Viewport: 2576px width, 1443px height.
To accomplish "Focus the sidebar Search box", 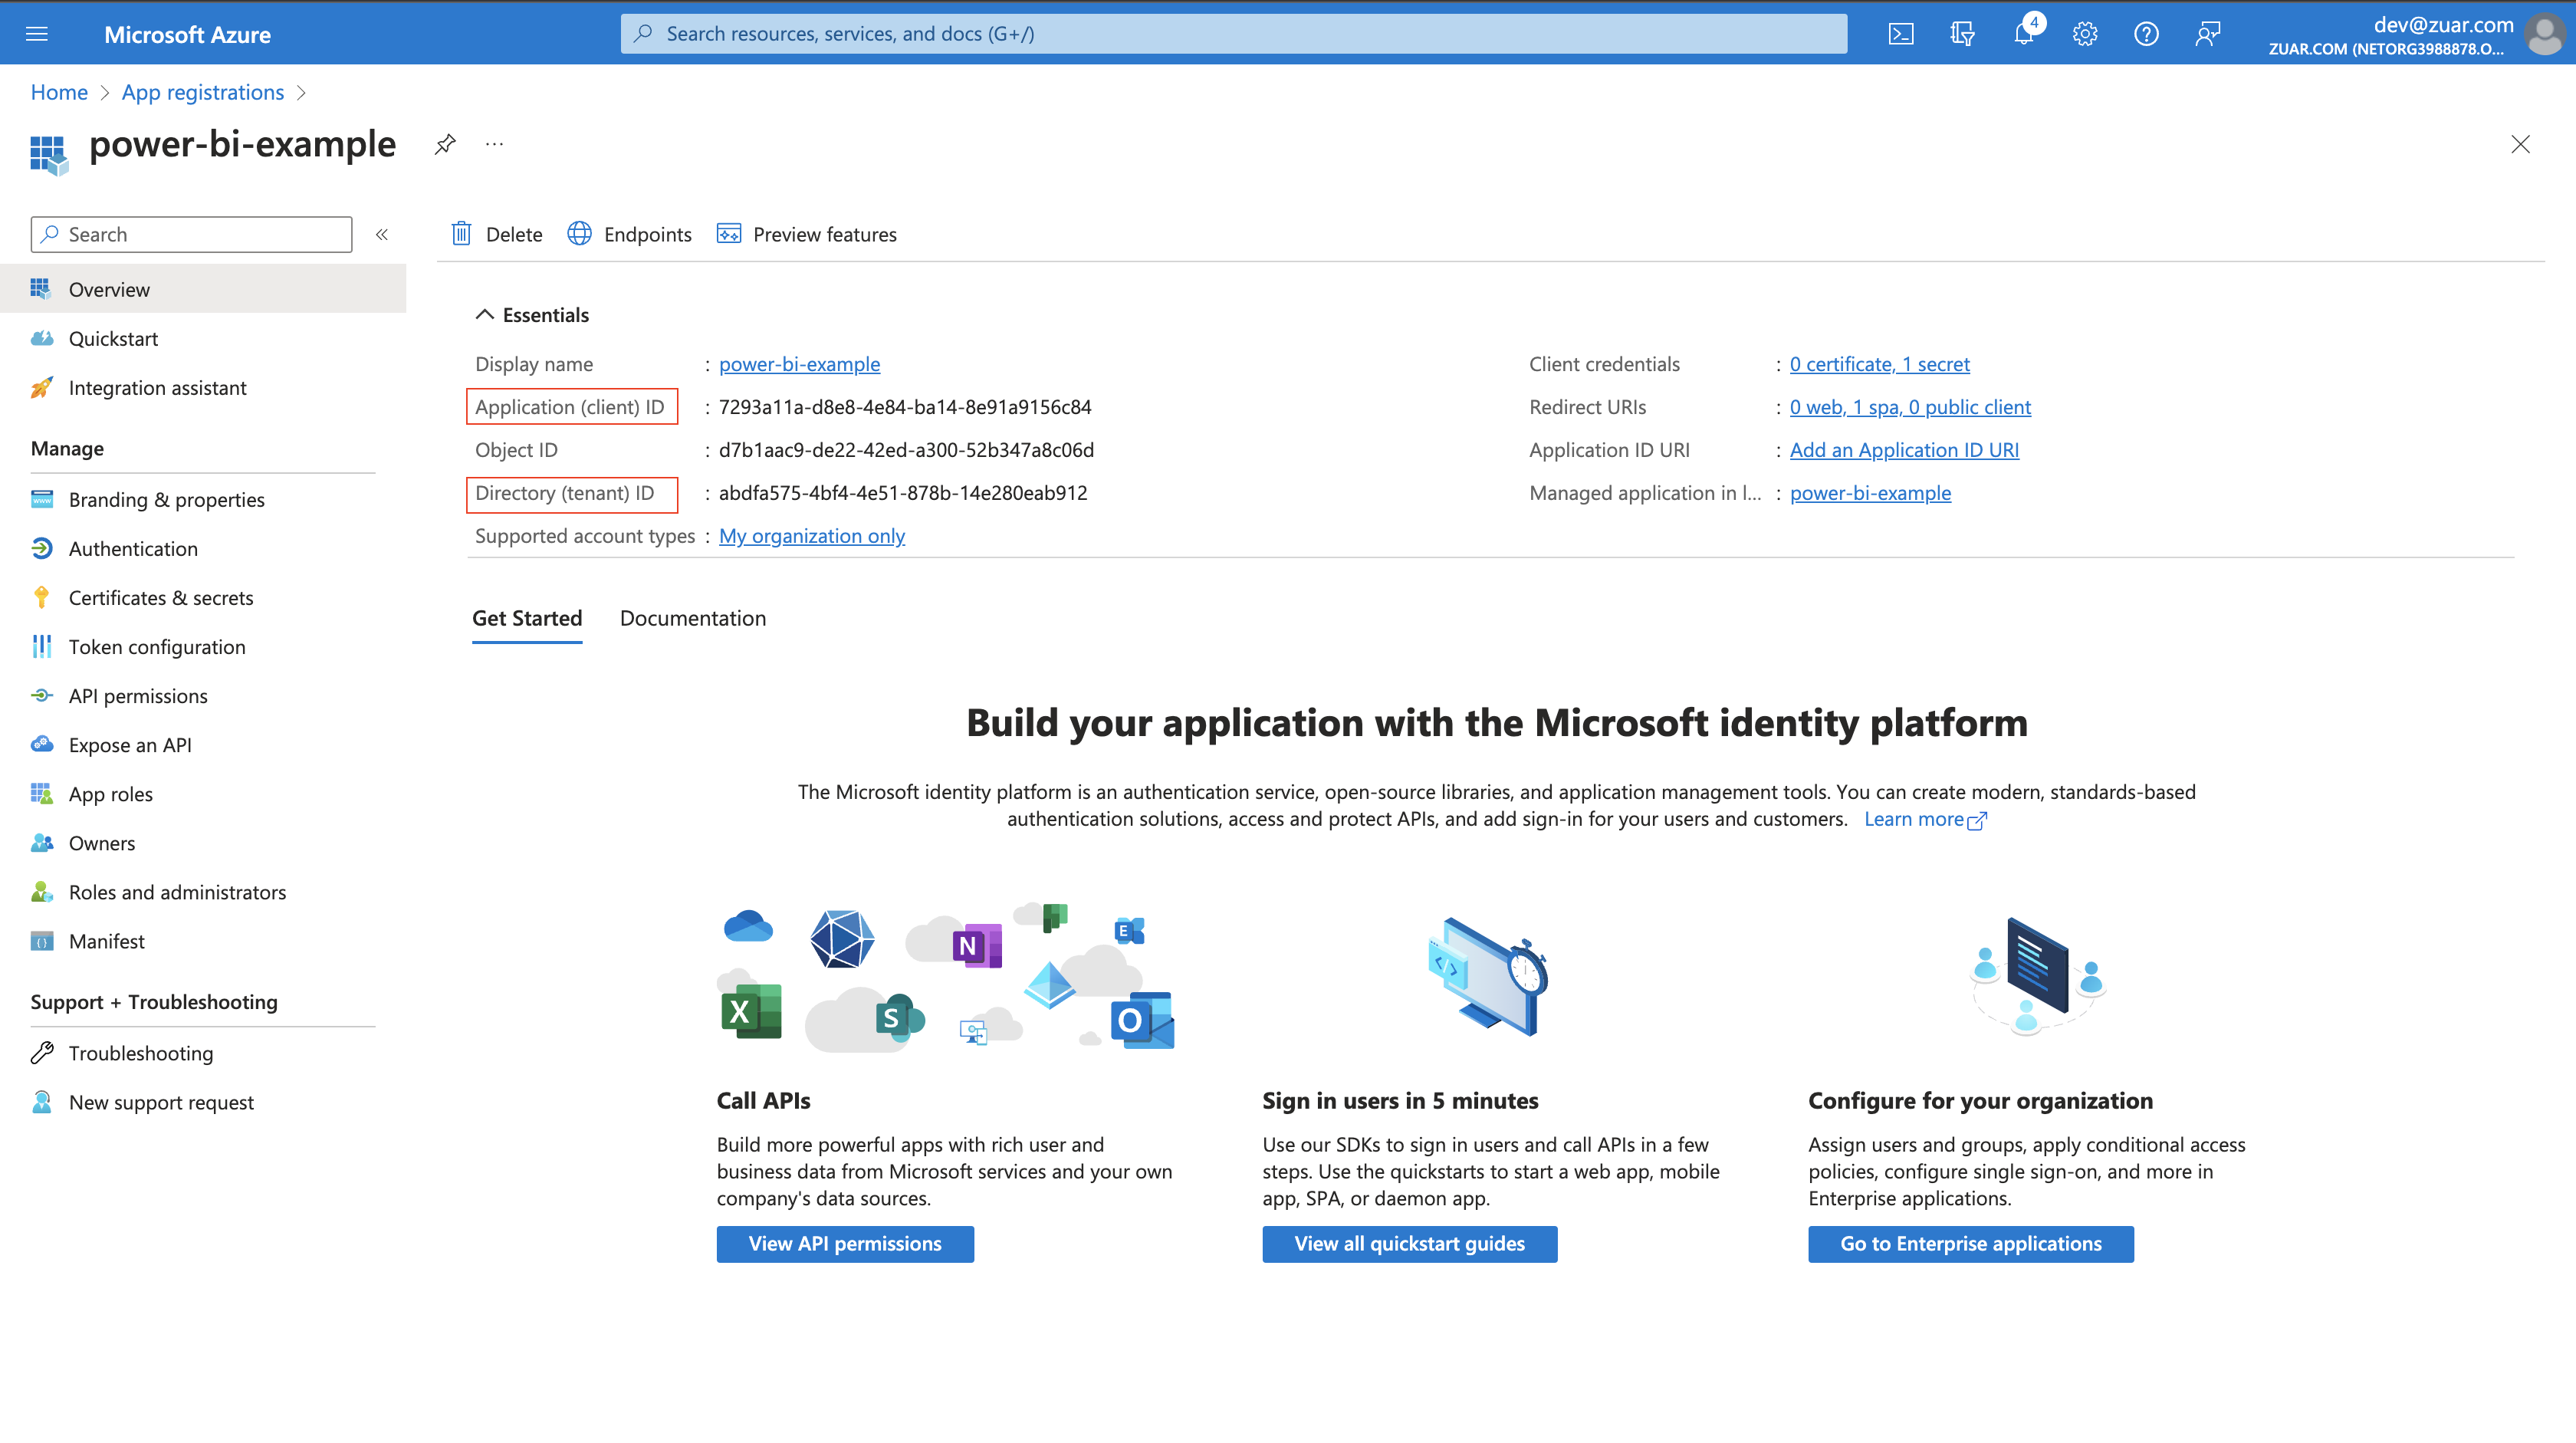I will [x=191, y=234].
